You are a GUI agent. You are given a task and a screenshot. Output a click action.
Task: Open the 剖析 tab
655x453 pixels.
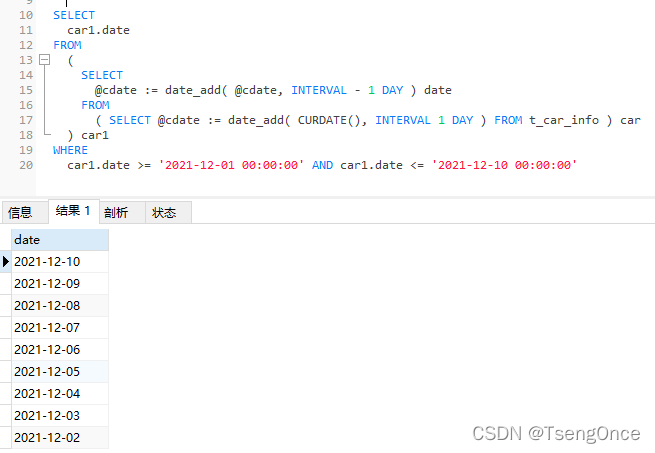coord(122,212)
